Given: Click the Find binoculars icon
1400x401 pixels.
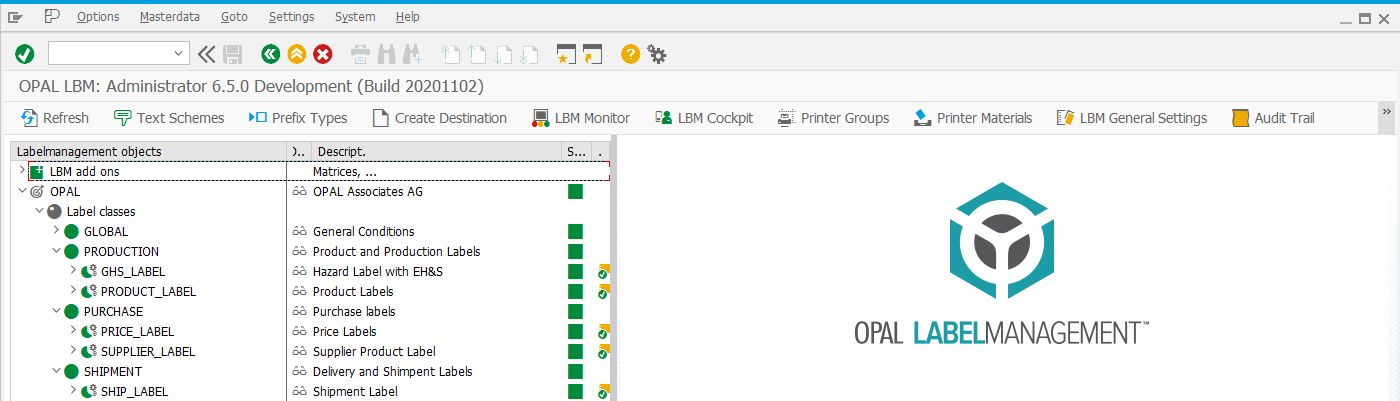Looking at the screenshot, I should tap(387, 54).
